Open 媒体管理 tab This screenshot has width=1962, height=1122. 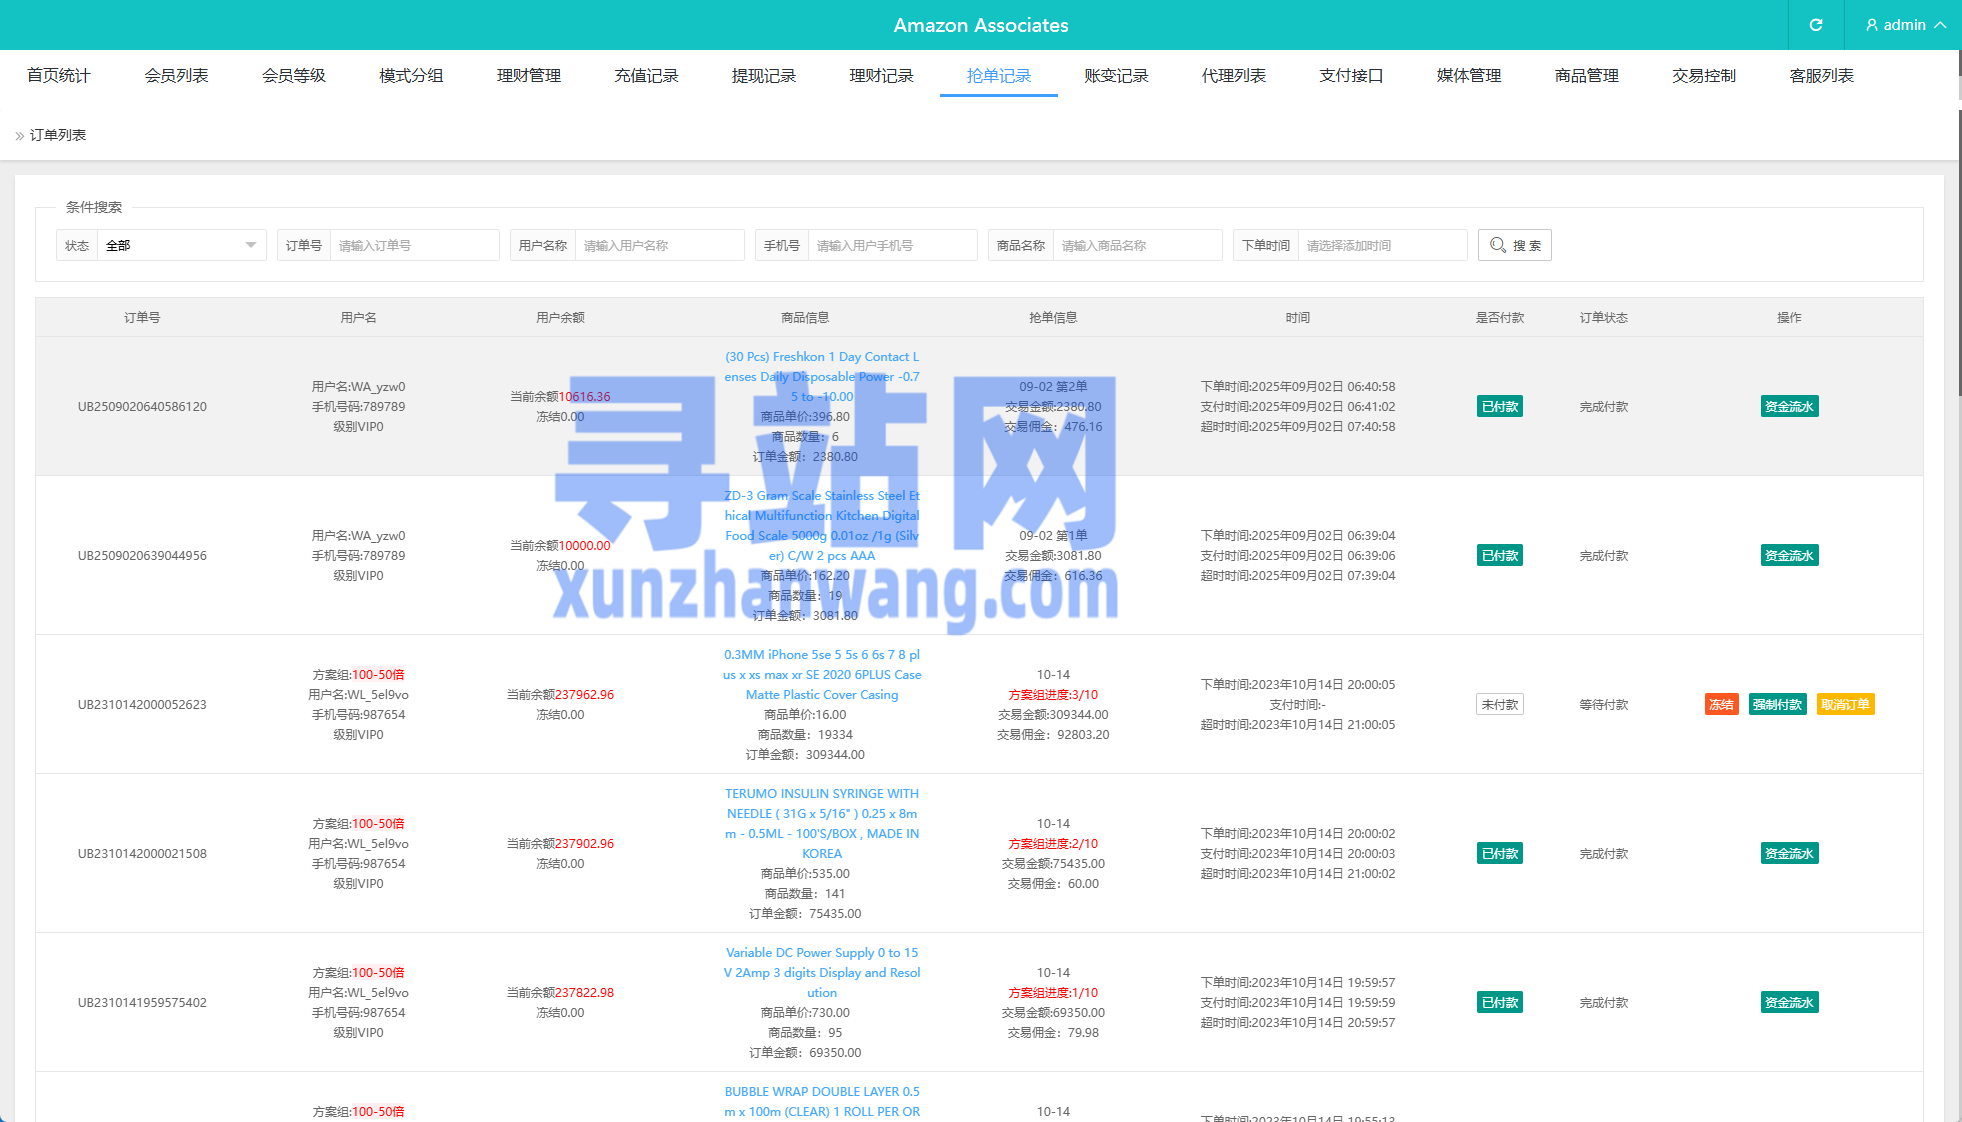point(1469,76)
